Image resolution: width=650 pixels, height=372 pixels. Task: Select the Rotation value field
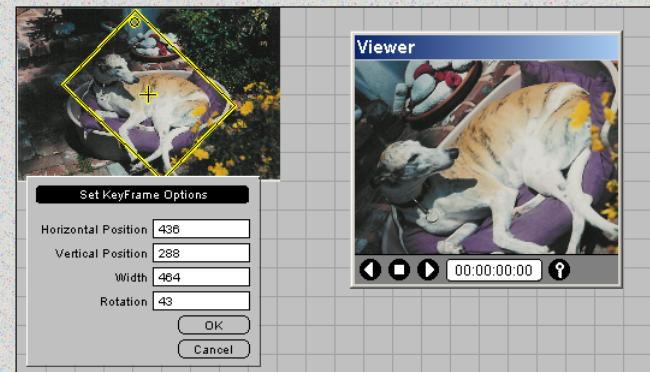[x=201, y=301]
